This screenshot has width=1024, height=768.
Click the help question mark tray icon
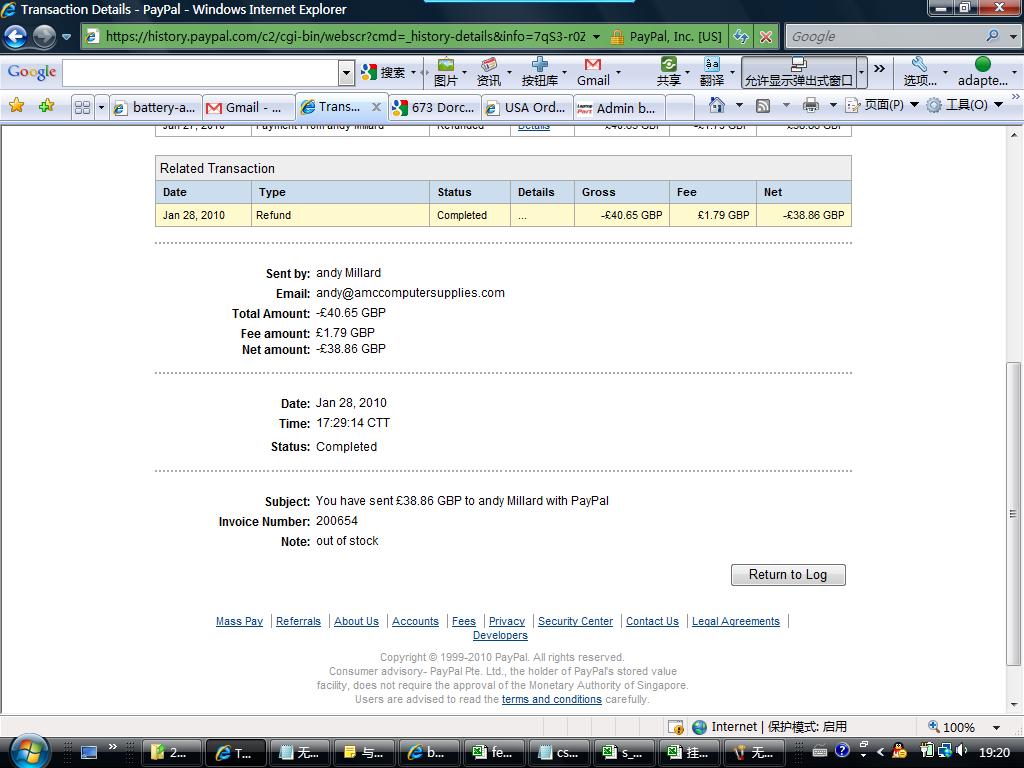click(x=842, y=751)
